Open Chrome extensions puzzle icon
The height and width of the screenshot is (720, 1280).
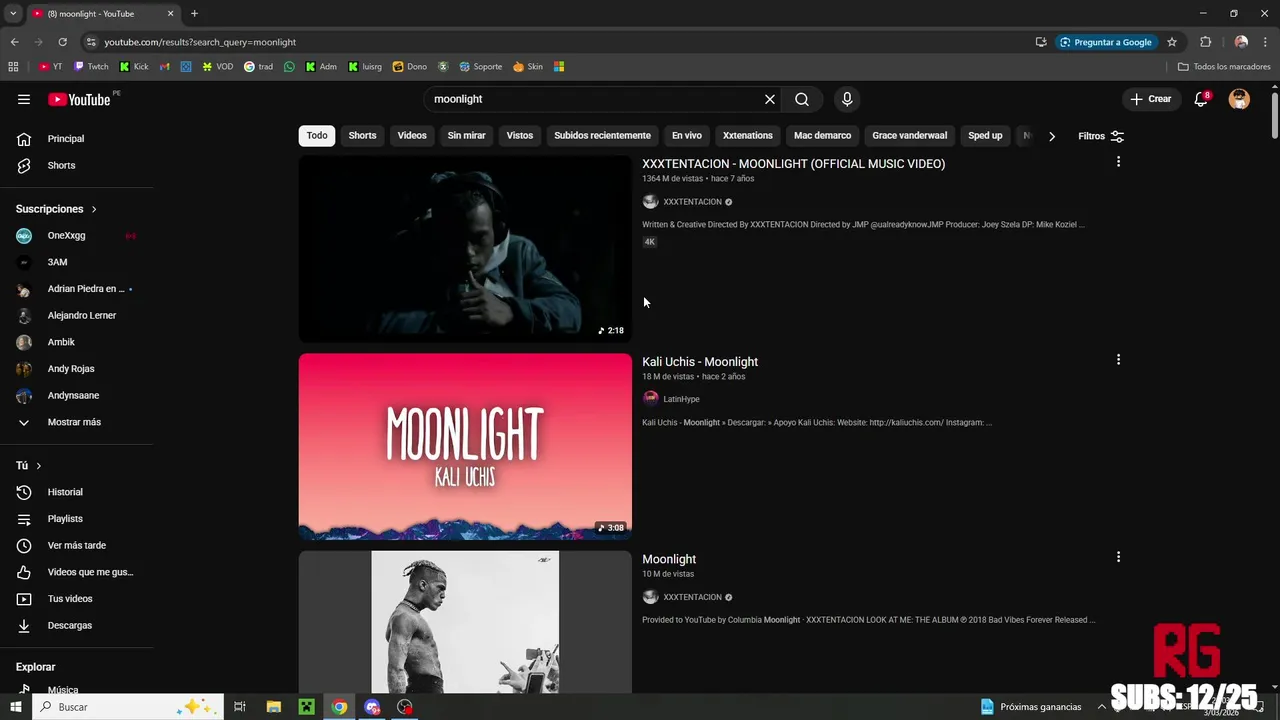pyautogui.click(x=1205, y=42)
